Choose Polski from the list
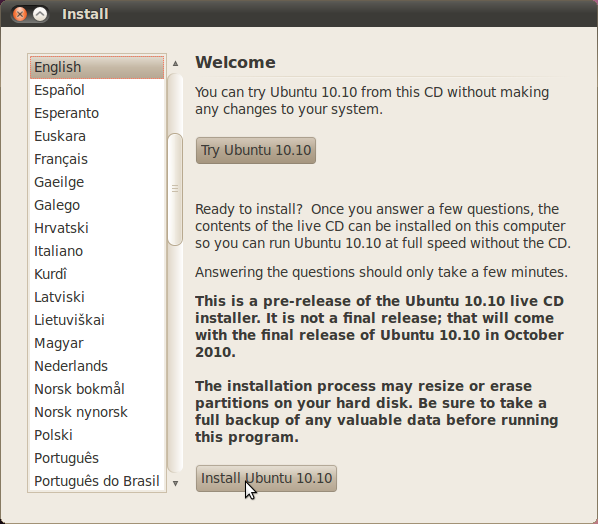 97,435
